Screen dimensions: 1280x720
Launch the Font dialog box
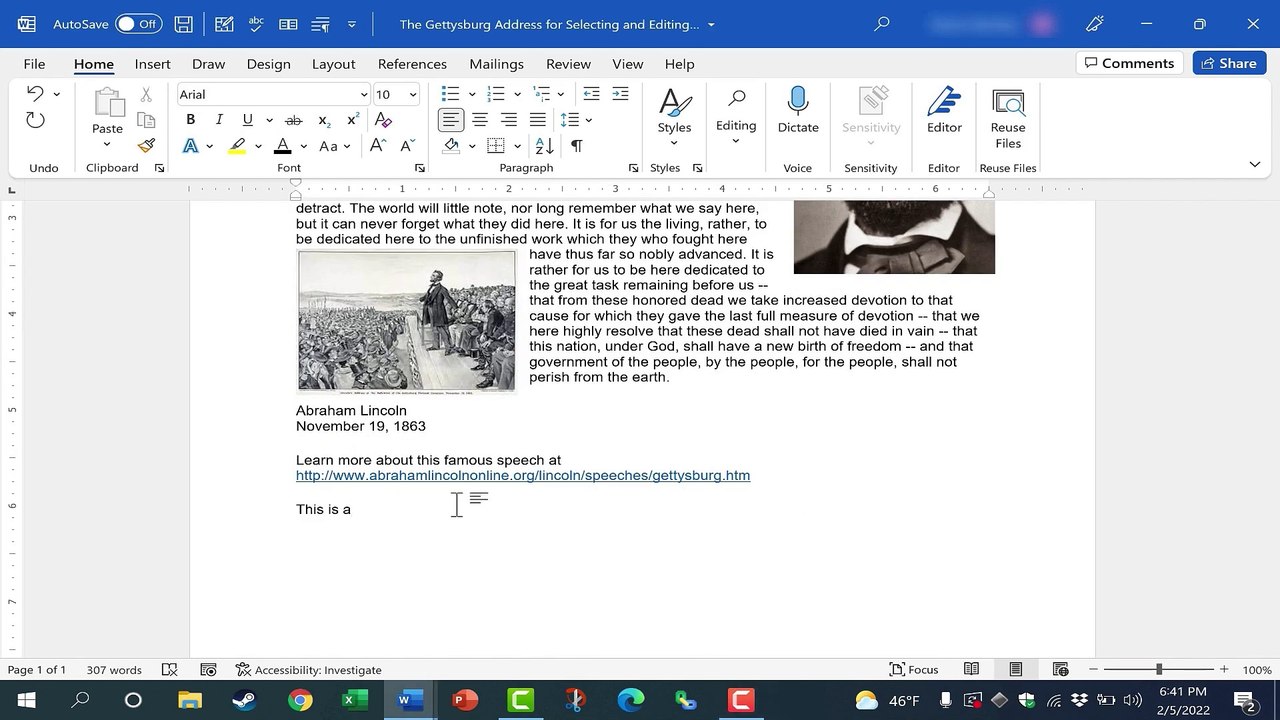point(420,168)
